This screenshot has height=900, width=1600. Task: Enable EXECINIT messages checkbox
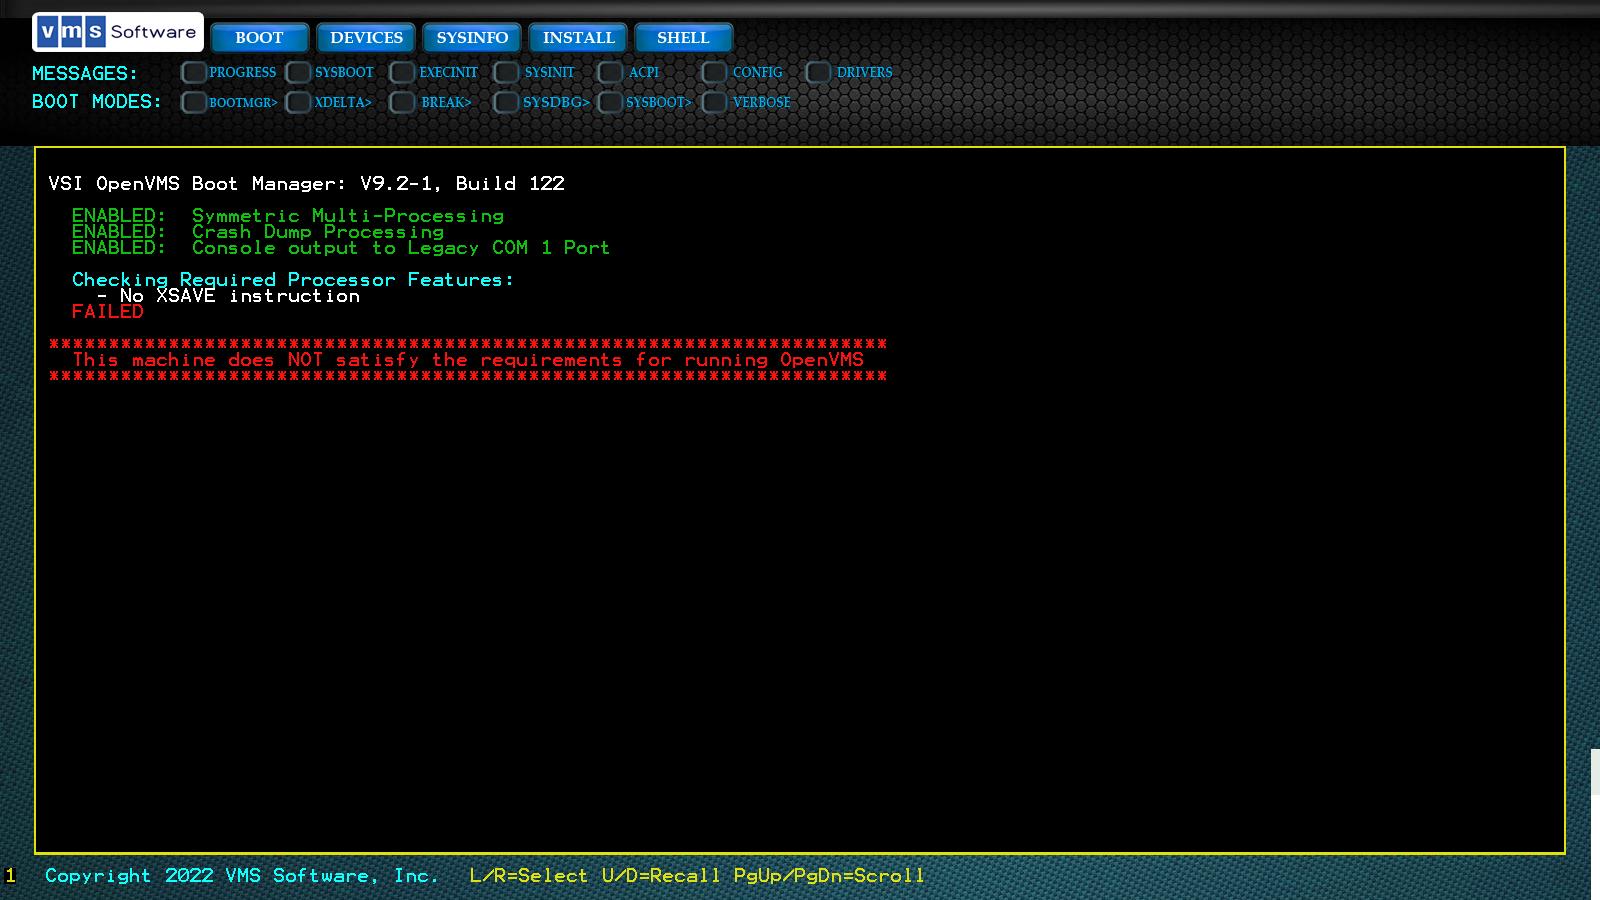pos(402,72)
